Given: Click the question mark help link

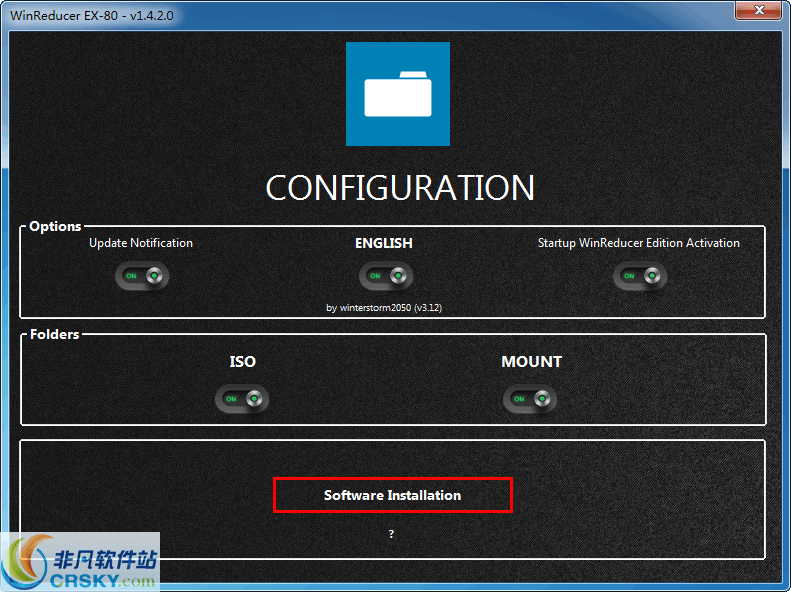Looking at the screenshot, I should point(391,534).
